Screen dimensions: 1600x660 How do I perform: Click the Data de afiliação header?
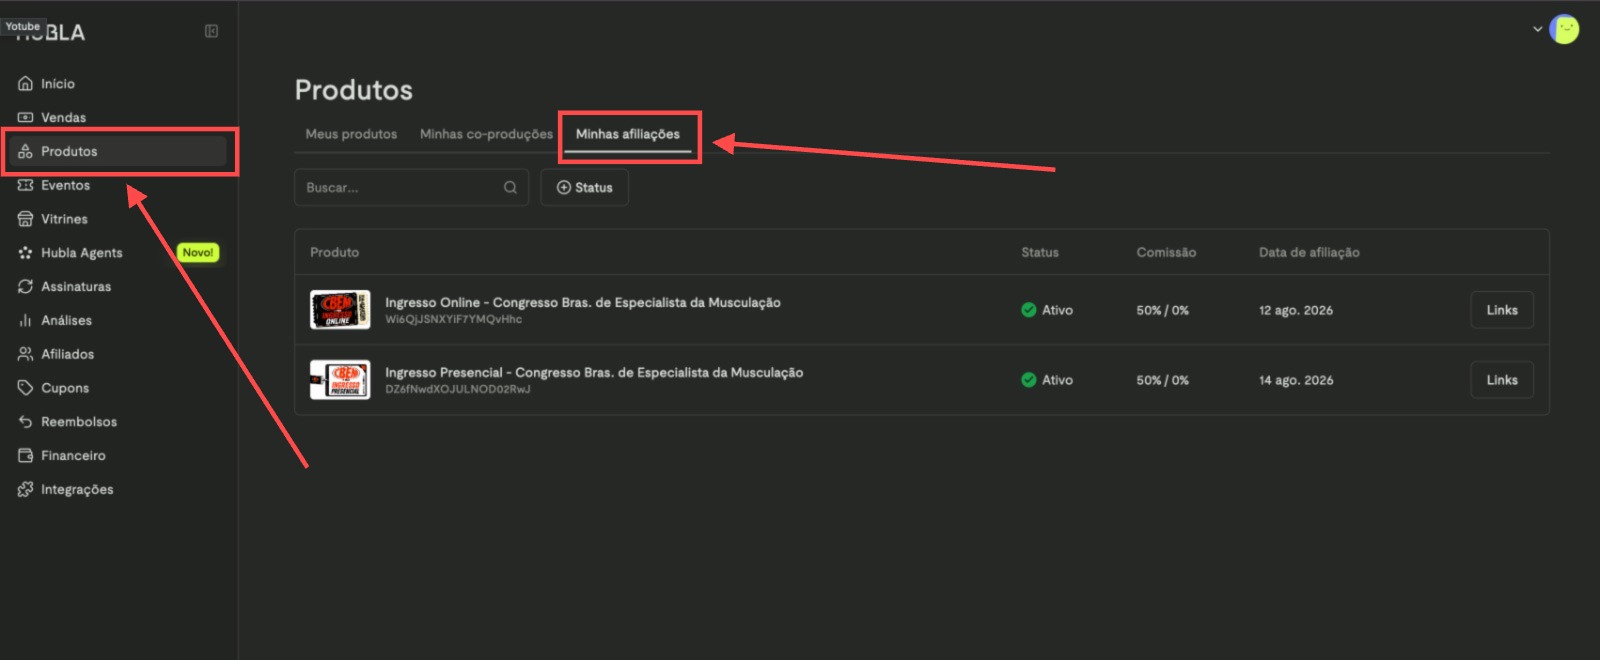1309,252
